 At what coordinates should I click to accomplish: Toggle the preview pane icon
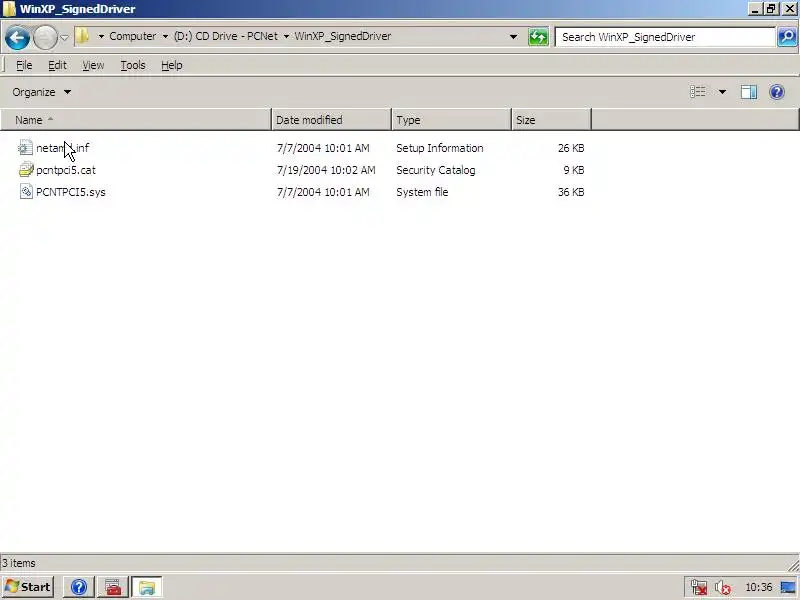coord(749,92)
